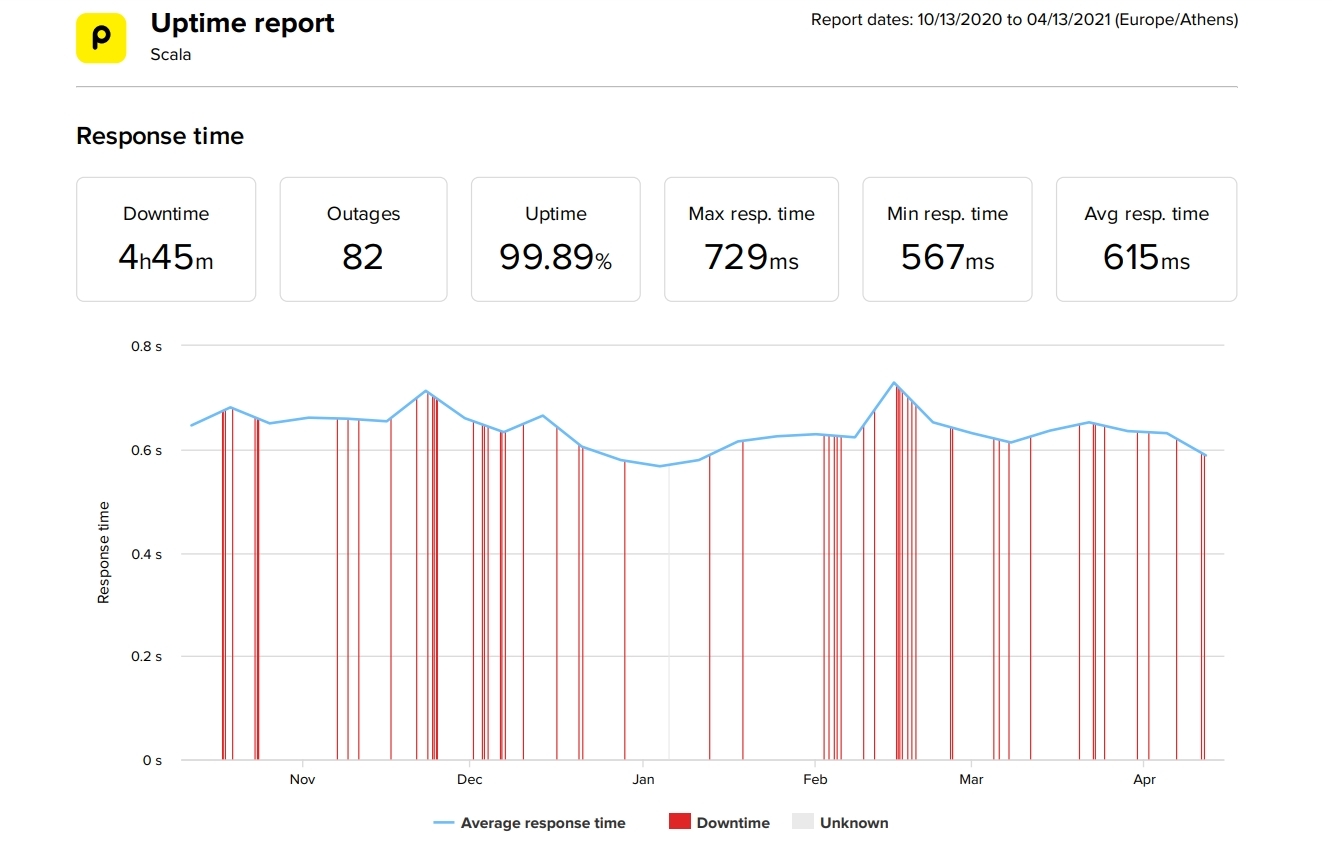Click the '0 s' y-axis label
The image size is (1332, 850).
[x=152, y=760]
